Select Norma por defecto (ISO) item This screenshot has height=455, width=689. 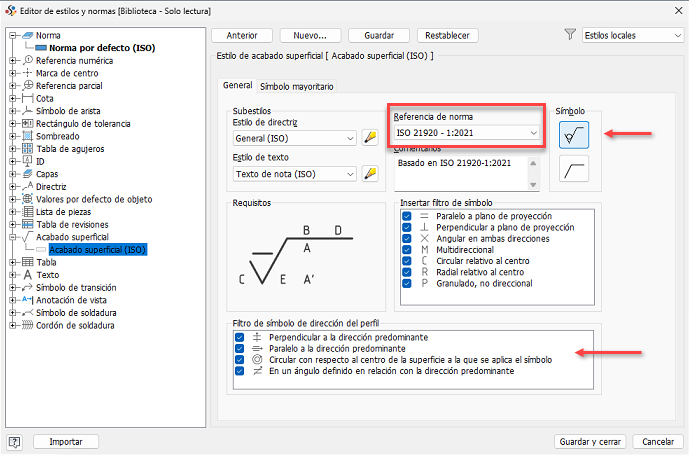pos(102,48)
